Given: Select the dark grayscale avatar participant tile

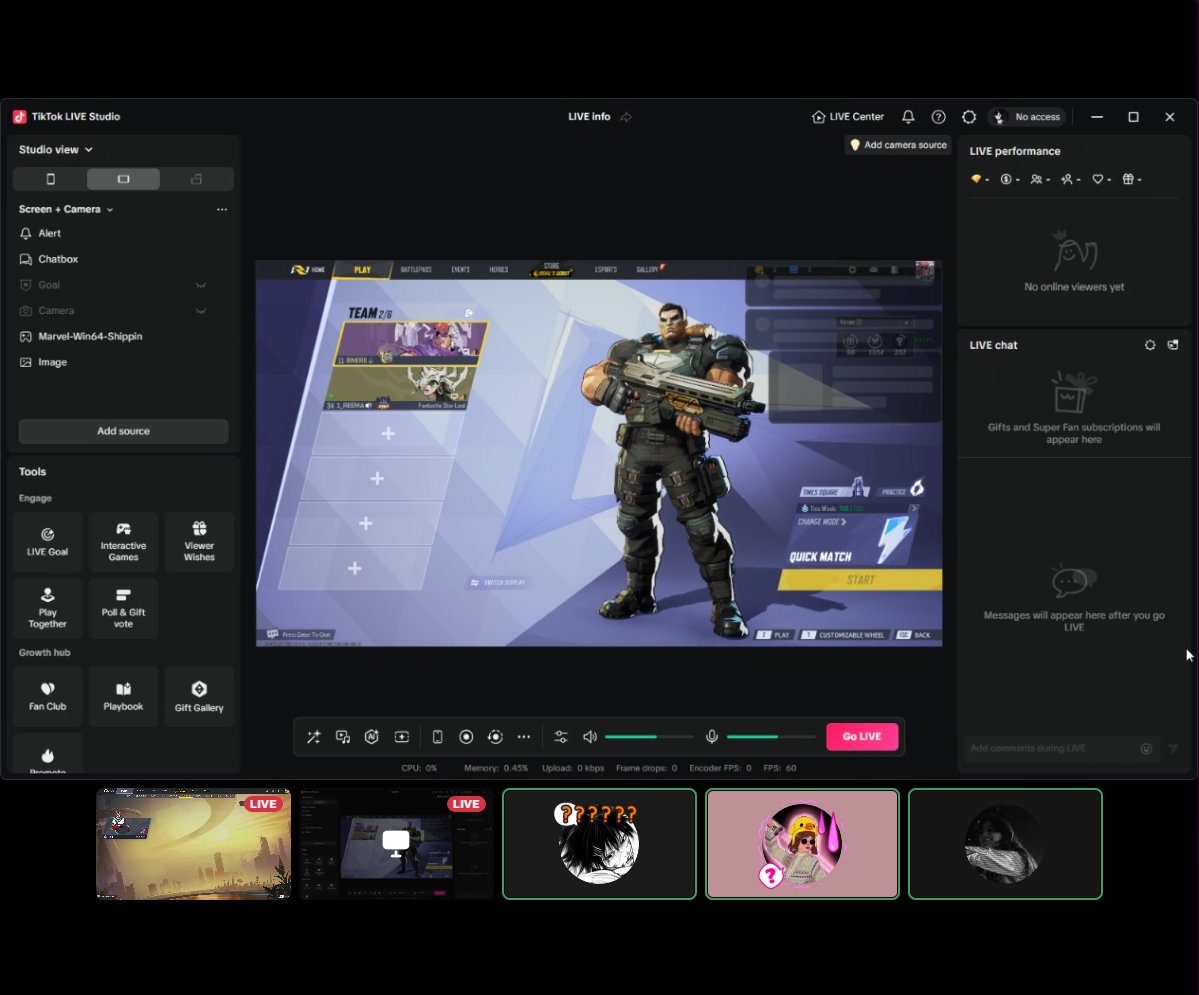Looking at the screenshot, I should (x=1006, y=844).
